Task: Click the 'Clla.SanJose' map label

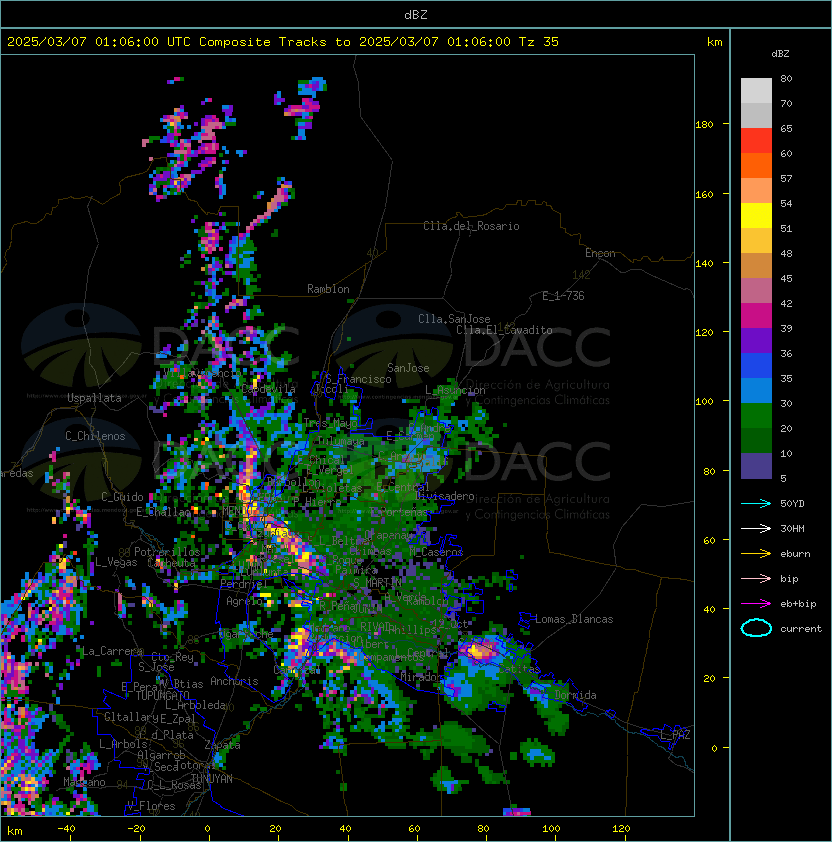Action: [x=454, y=319]
